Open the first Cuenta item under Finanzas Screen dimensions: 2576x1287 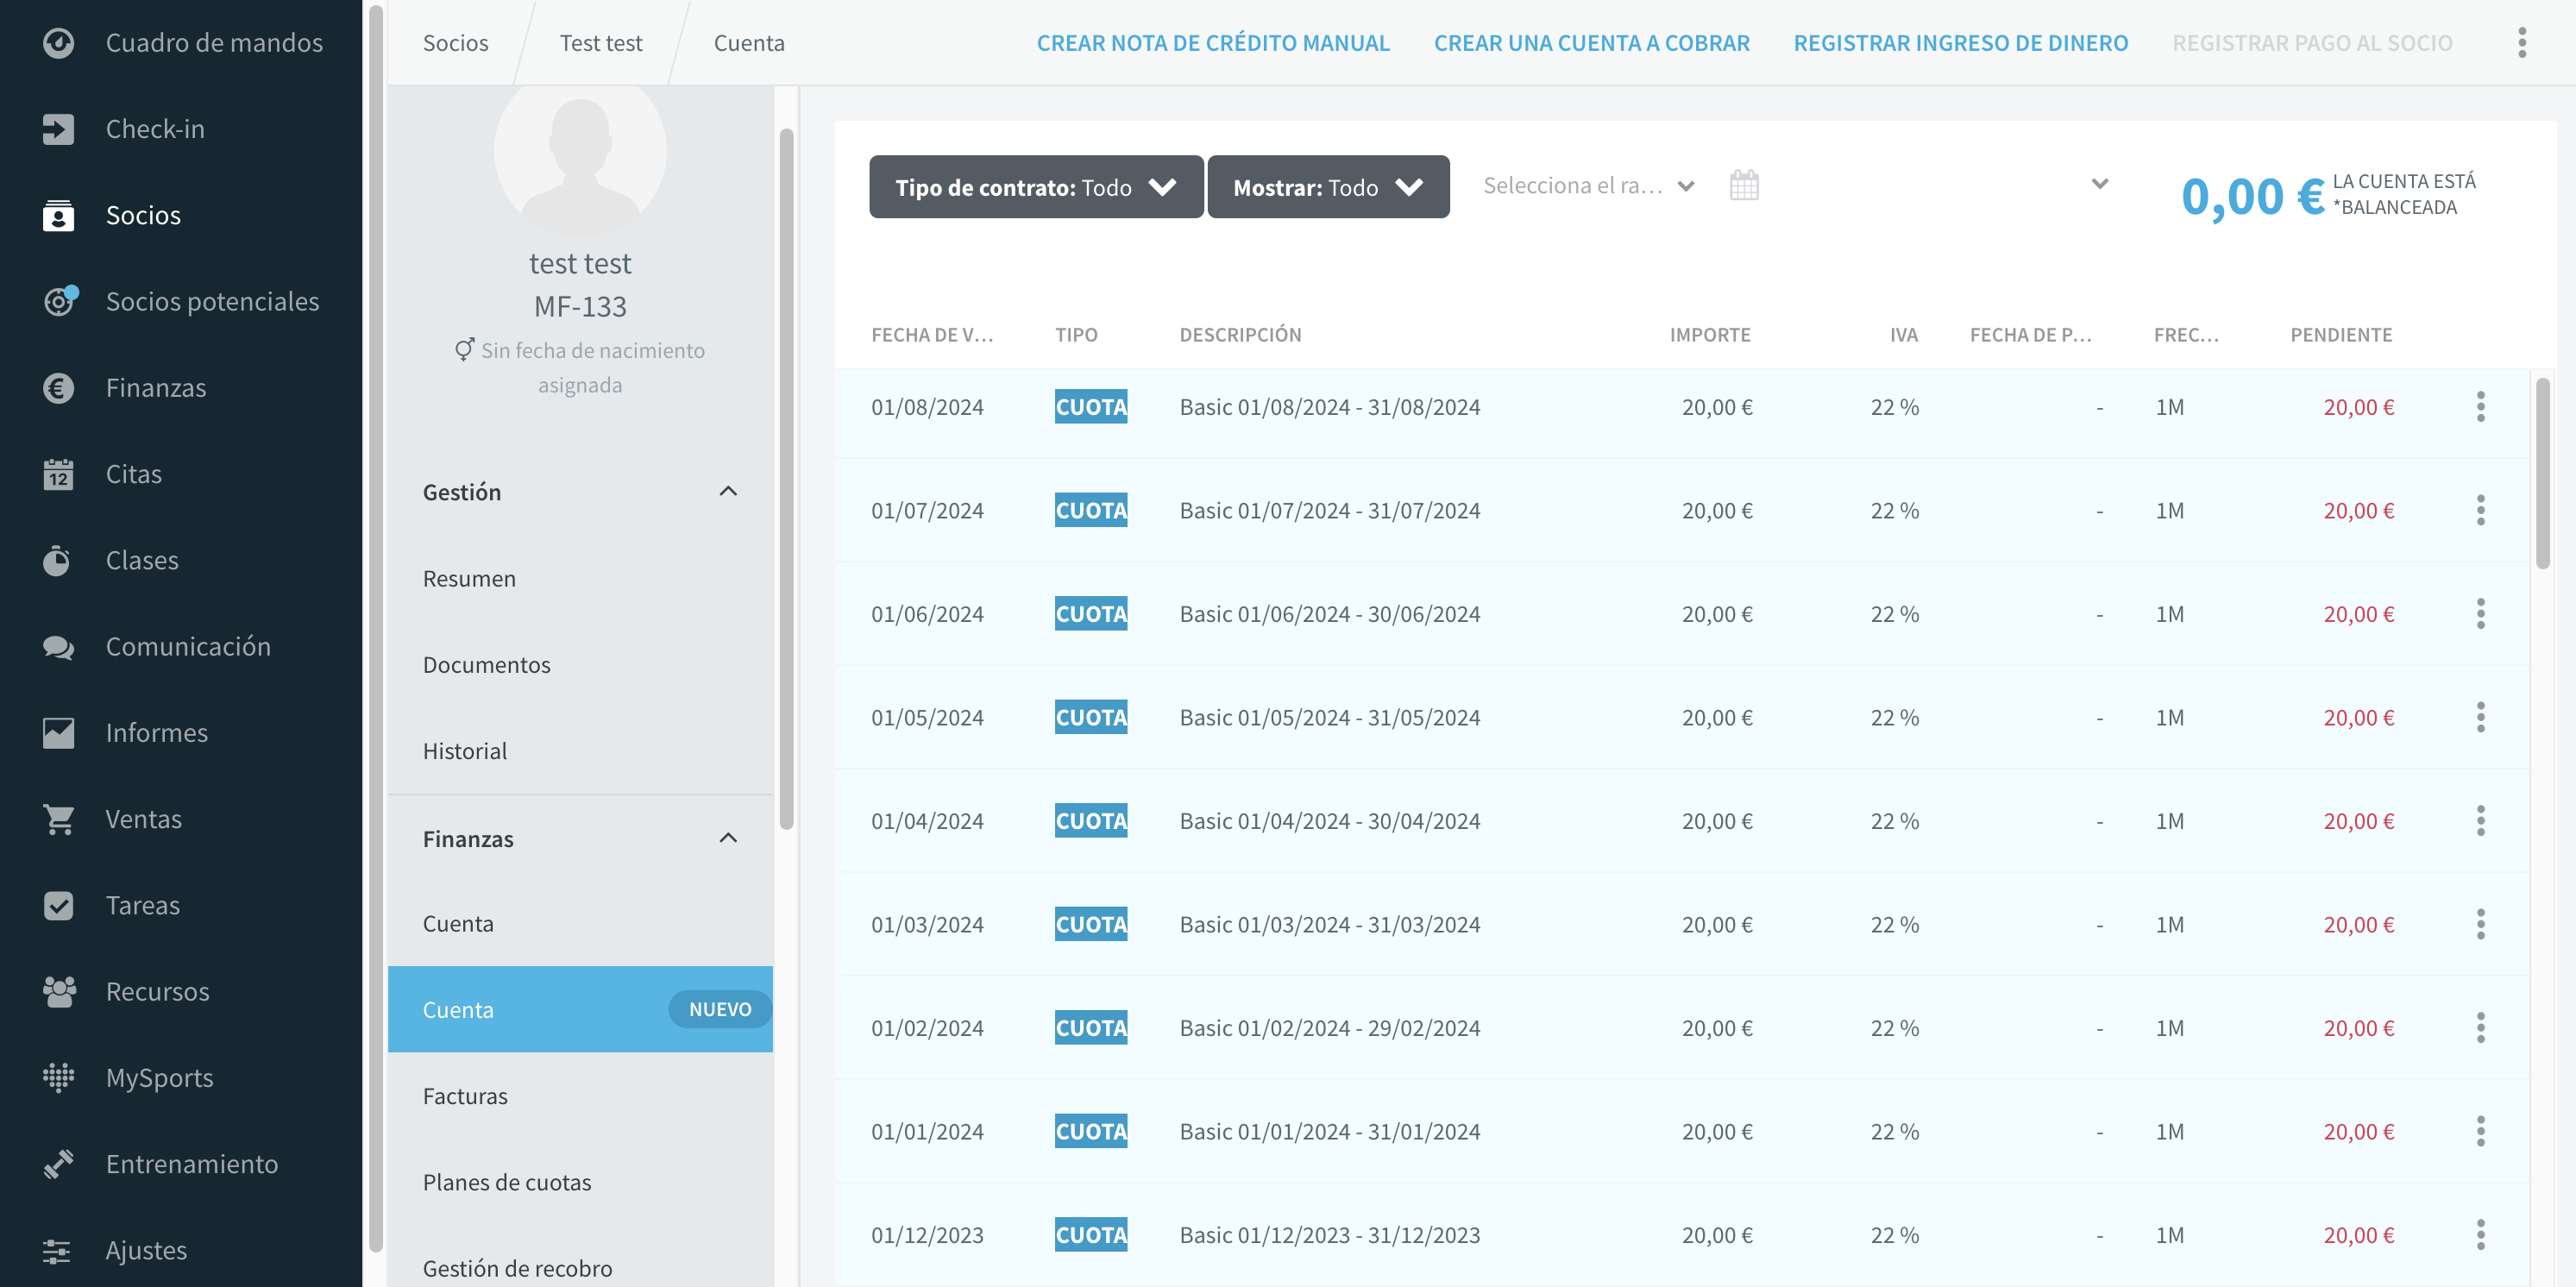(458, 924)
